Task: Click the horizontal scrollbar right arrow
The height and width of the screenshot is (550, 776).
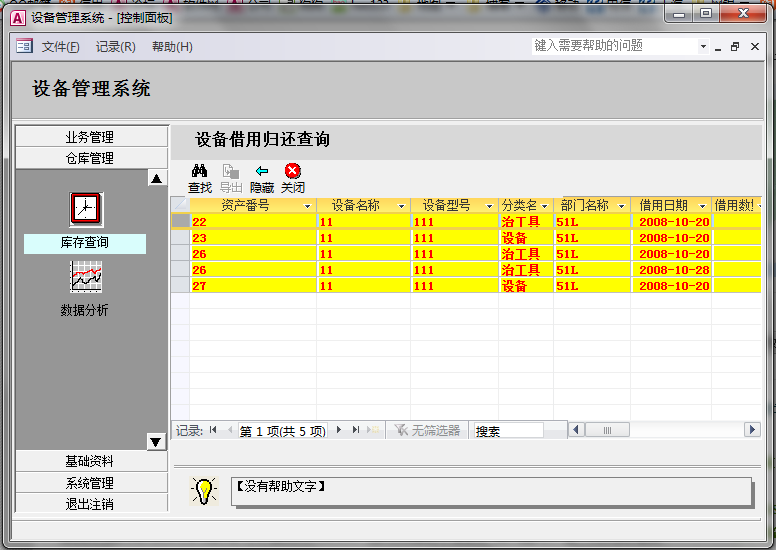Action: click(x=752, y=430)
